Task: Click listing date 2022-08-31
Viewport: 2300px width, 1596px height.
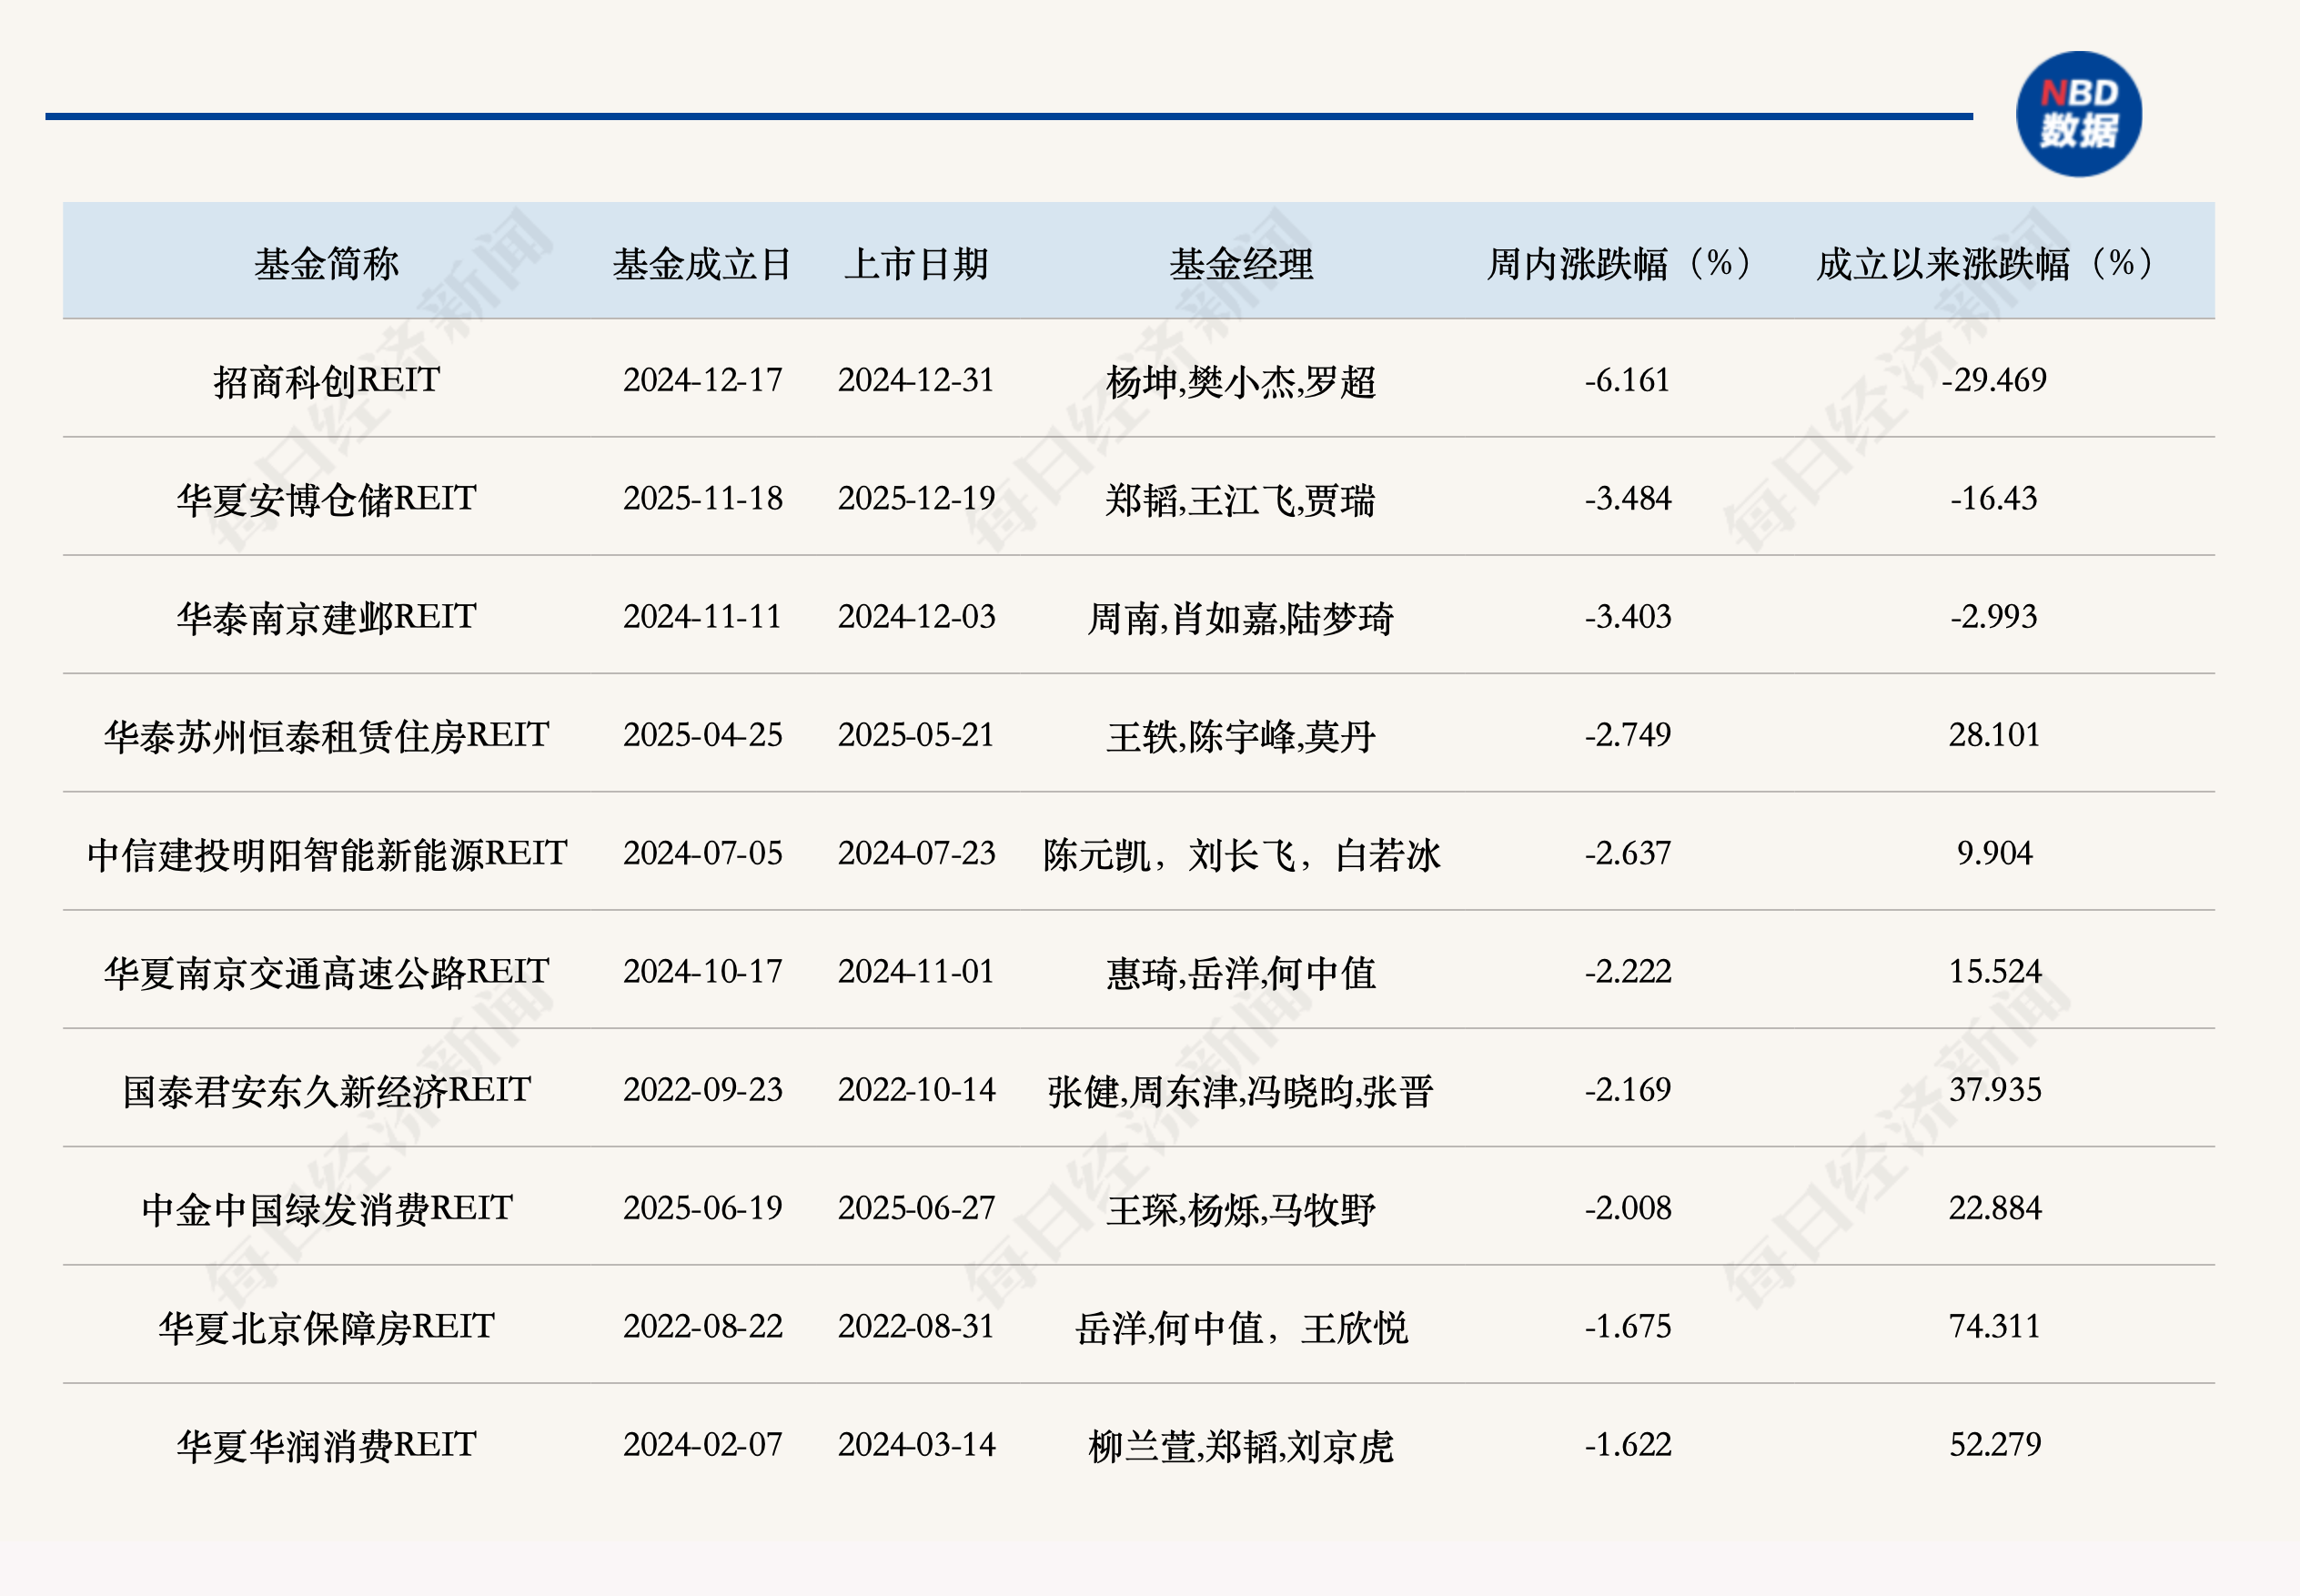Action: coord(916,1326)
